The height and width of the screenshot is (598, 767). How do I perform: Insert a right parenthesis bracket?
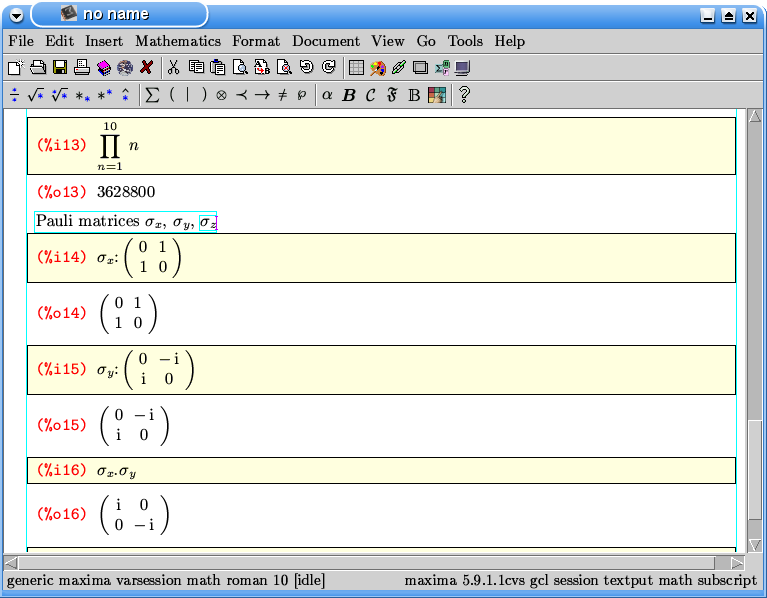[204, 94]
